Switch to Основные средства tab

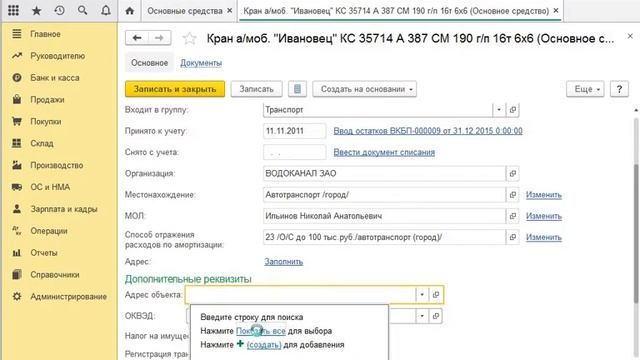(184, 11)
